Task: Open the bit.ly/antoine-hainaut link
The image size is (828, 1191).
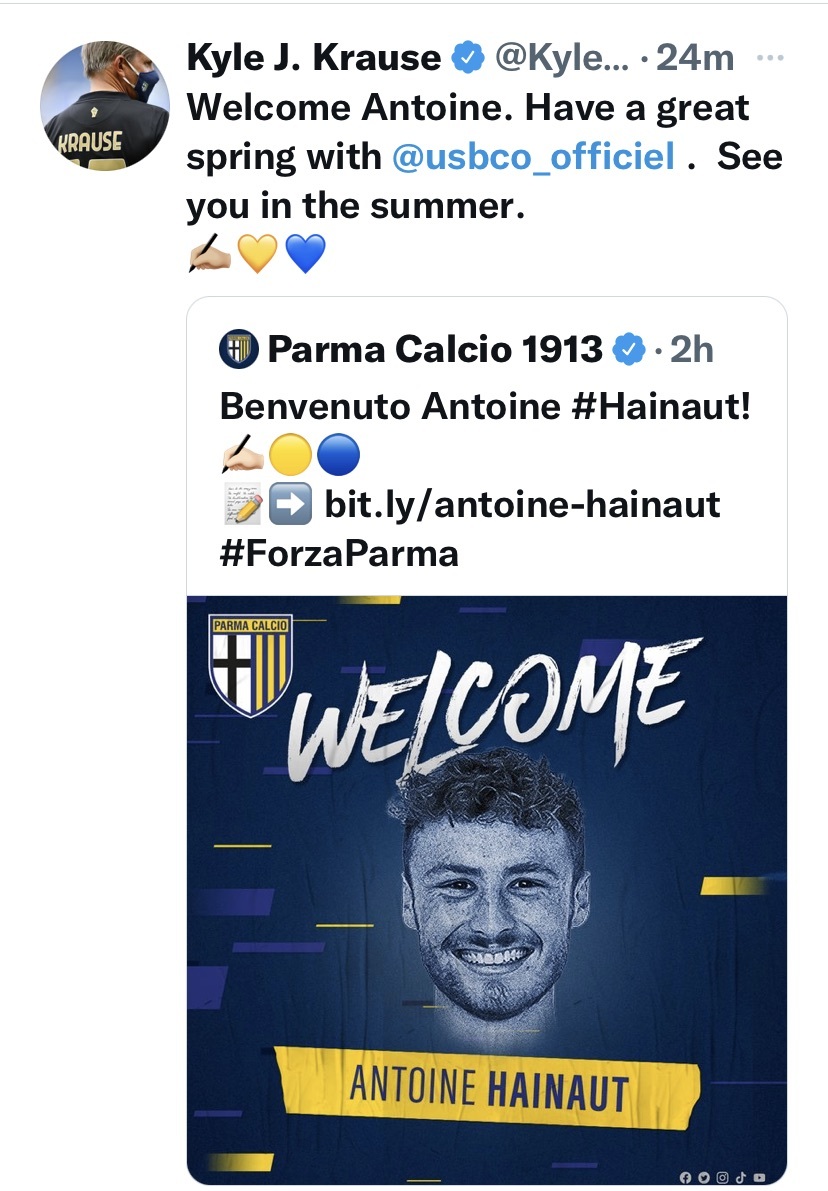Action: (x=522, y=504)
